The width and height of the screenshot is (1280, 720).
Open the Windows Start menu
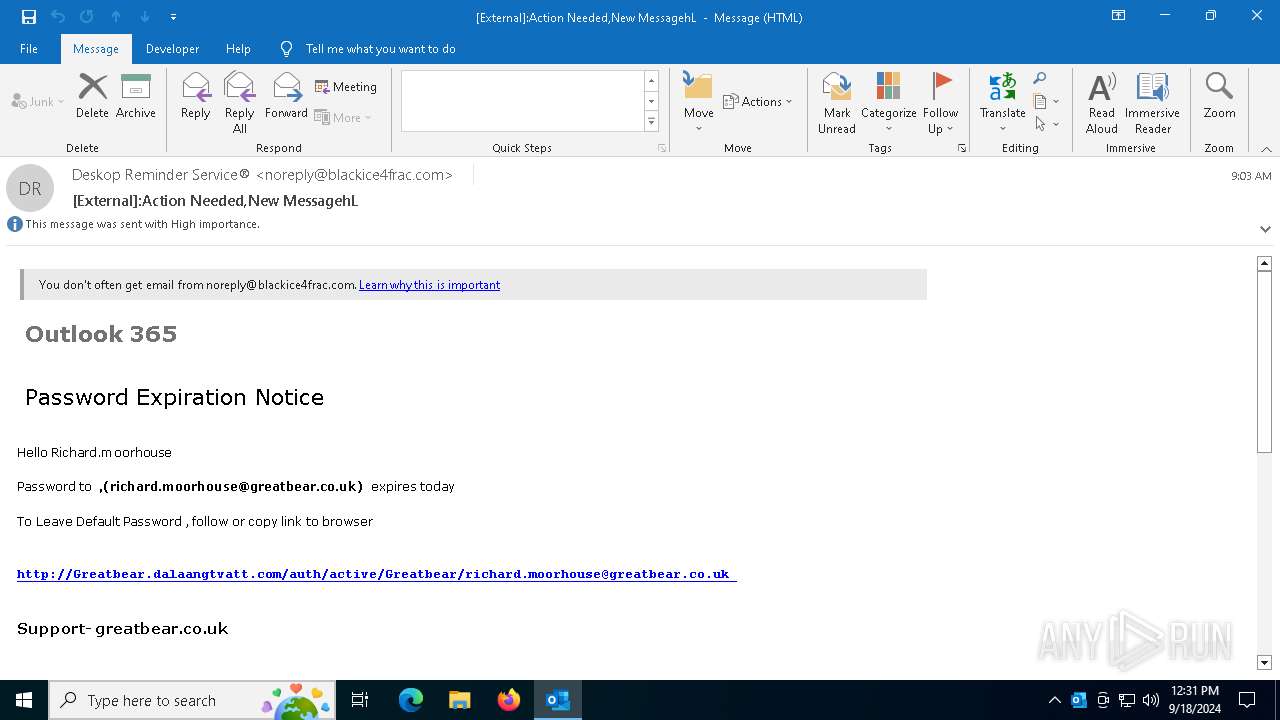click(x=24, y=700)
